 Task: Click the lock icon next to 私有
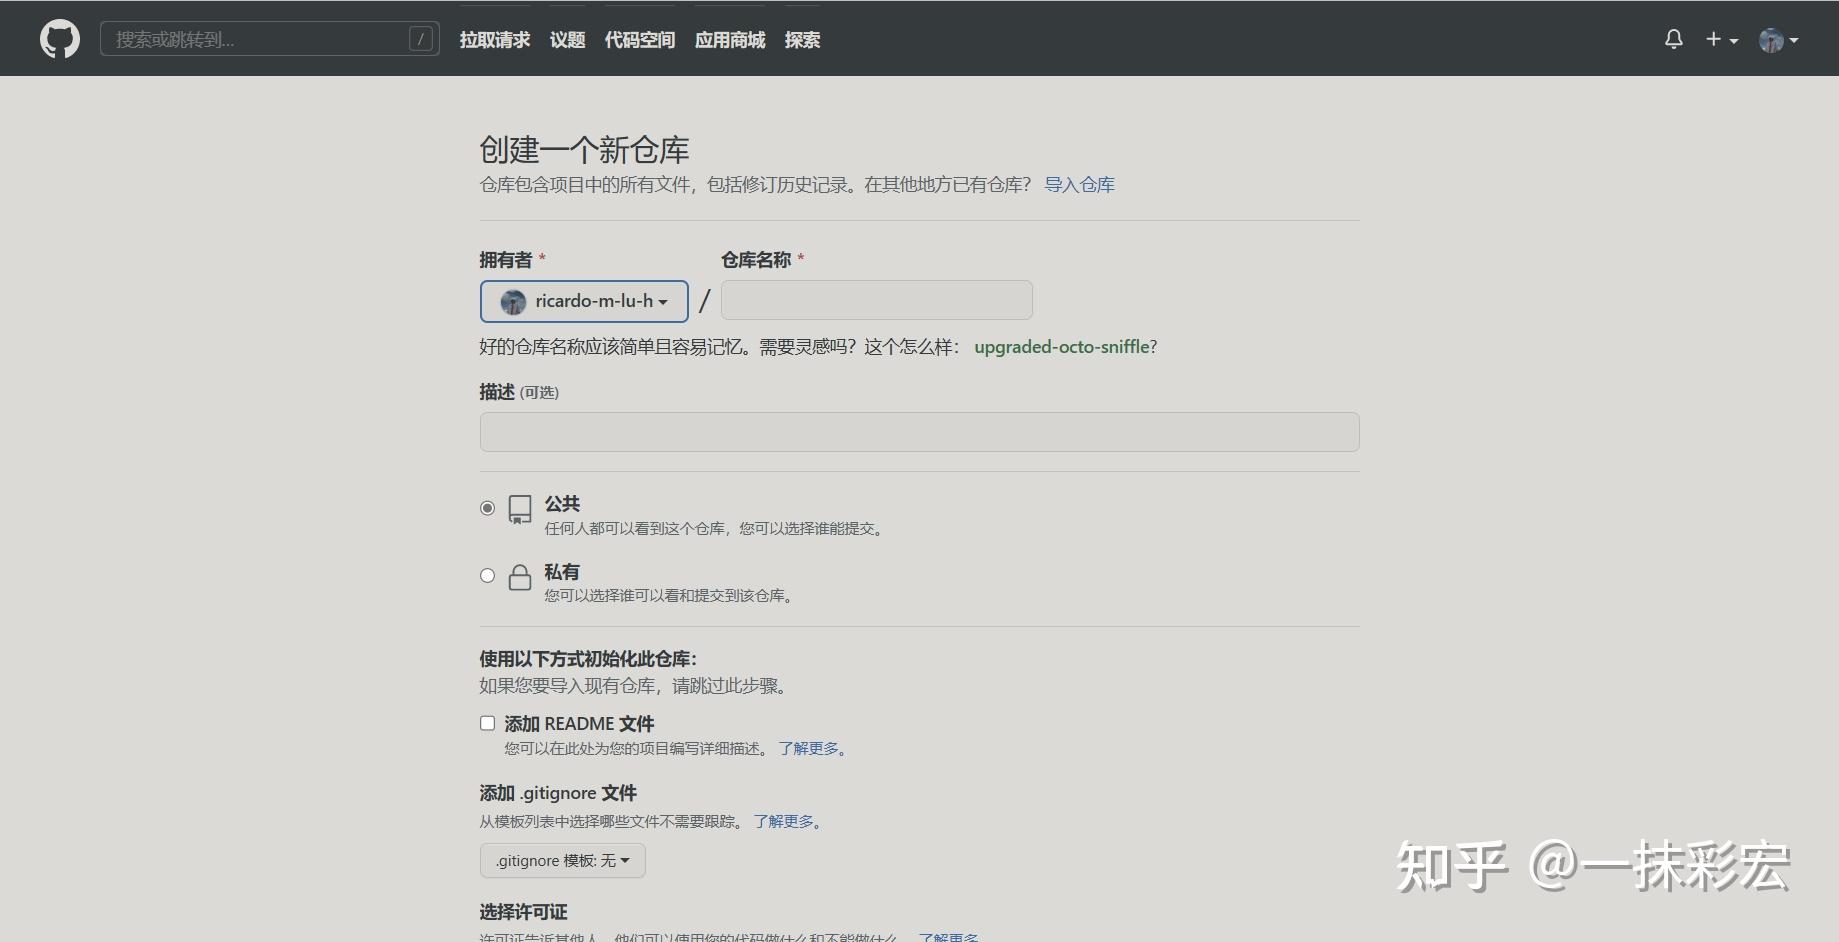point(519,578)
